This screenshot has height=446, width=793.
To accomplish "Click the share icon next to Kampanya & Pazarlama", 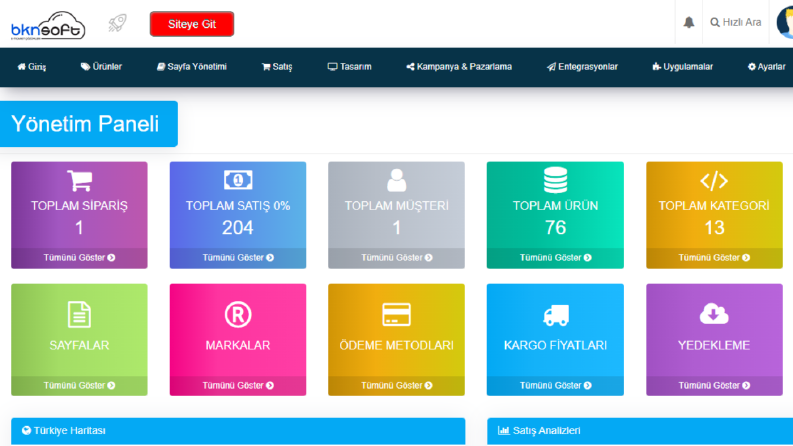I will coord(410,67).
